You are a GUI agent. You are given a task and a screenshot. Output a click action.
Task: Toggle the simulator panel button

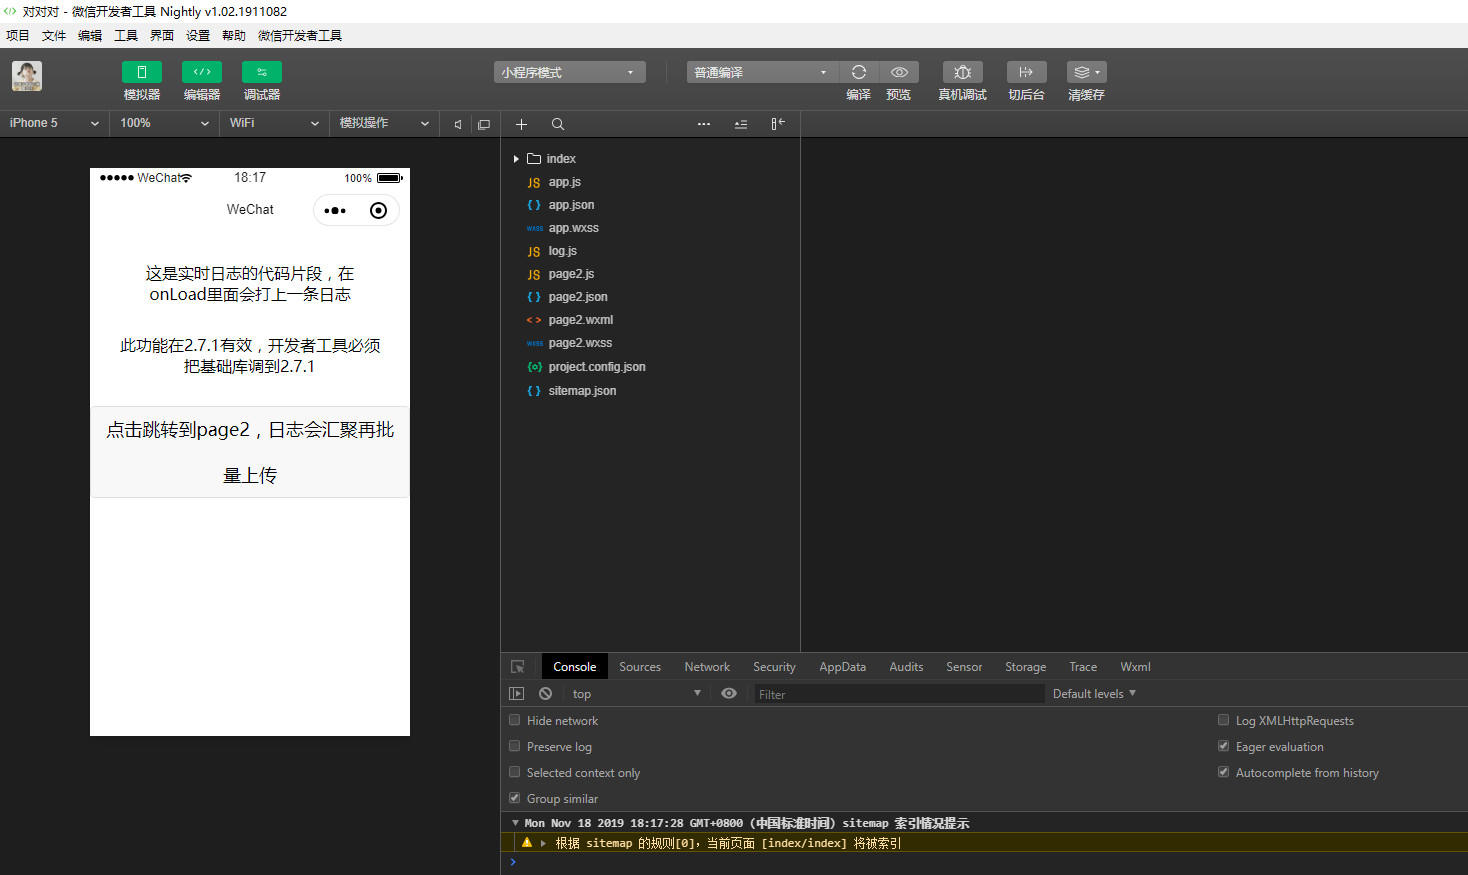[142, 72]
